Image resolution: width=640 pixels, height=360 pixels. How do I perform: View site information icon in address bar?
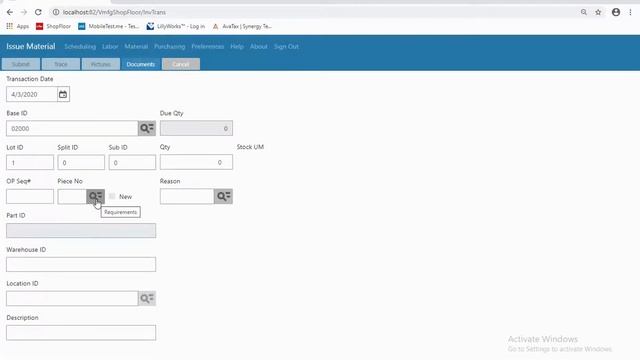coord(56,12)
